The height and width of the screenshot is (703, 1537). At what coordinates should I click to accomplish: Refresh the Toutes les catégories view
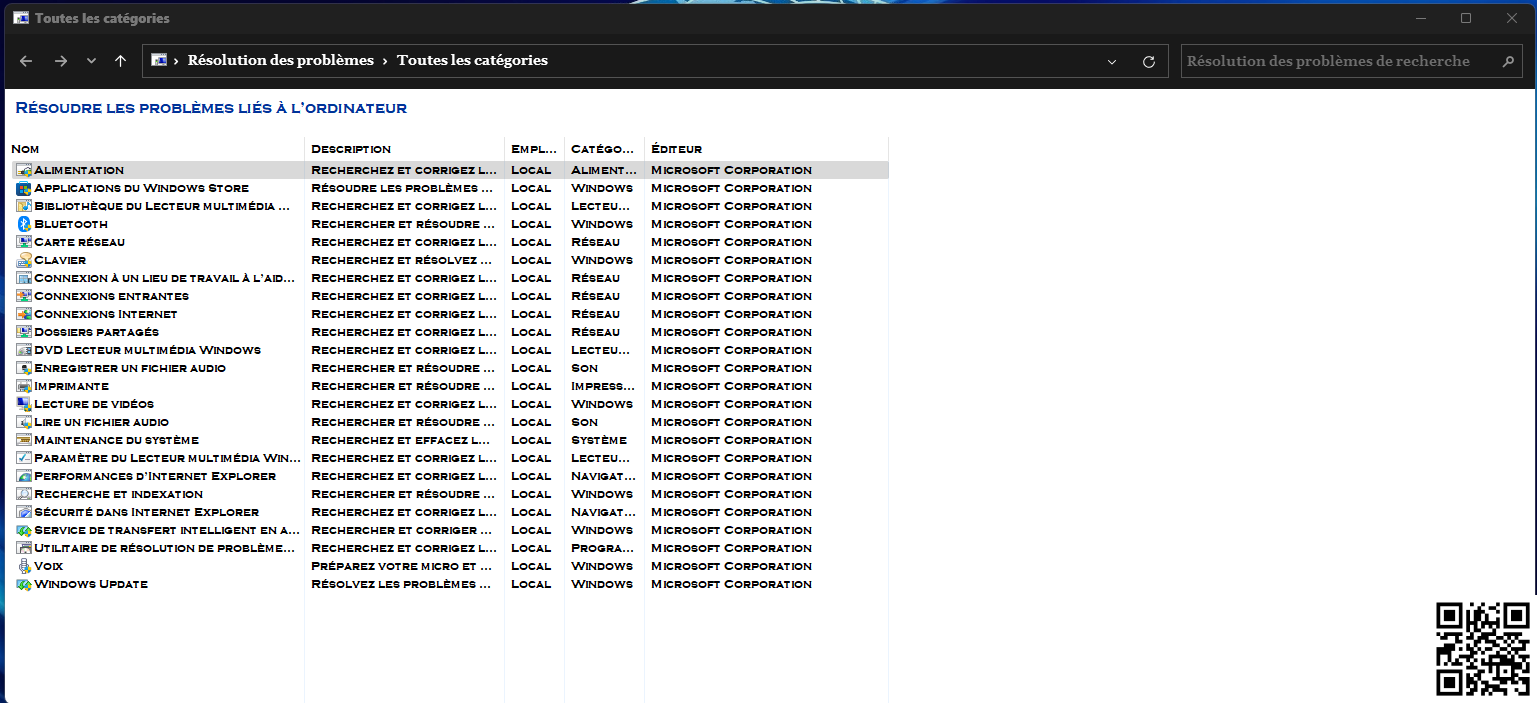tap(1149, 61)
